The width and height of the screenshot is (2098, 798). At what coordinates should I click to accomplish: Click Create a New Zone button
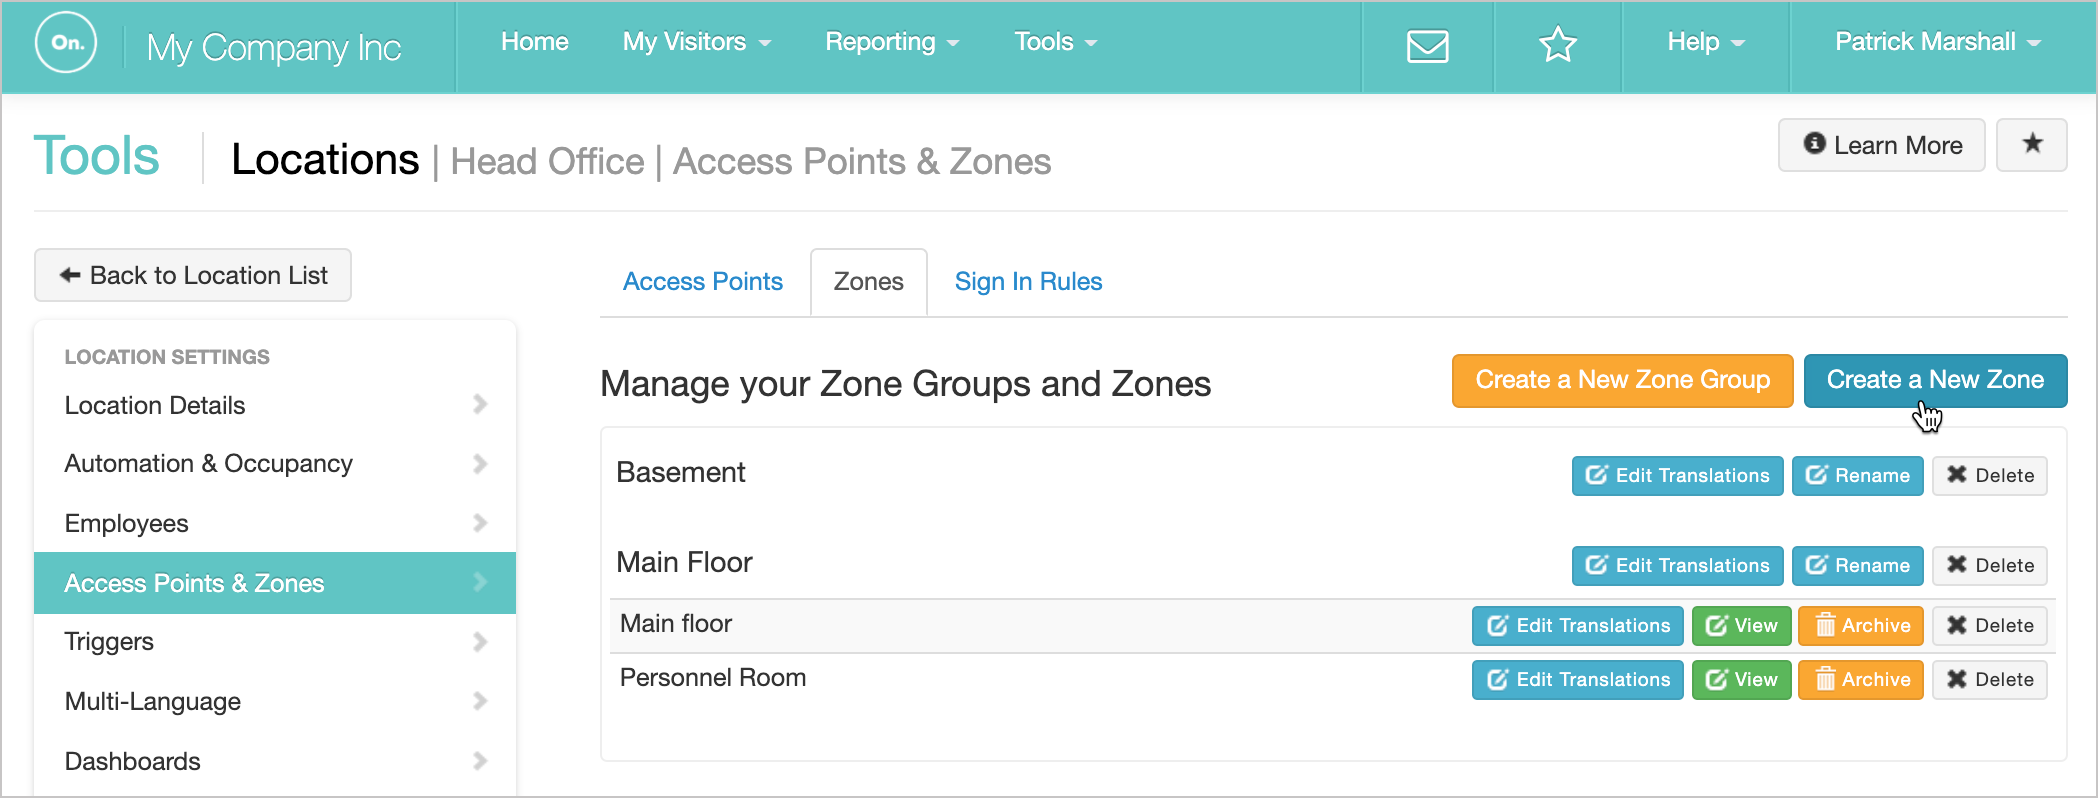coord(1935,380)
